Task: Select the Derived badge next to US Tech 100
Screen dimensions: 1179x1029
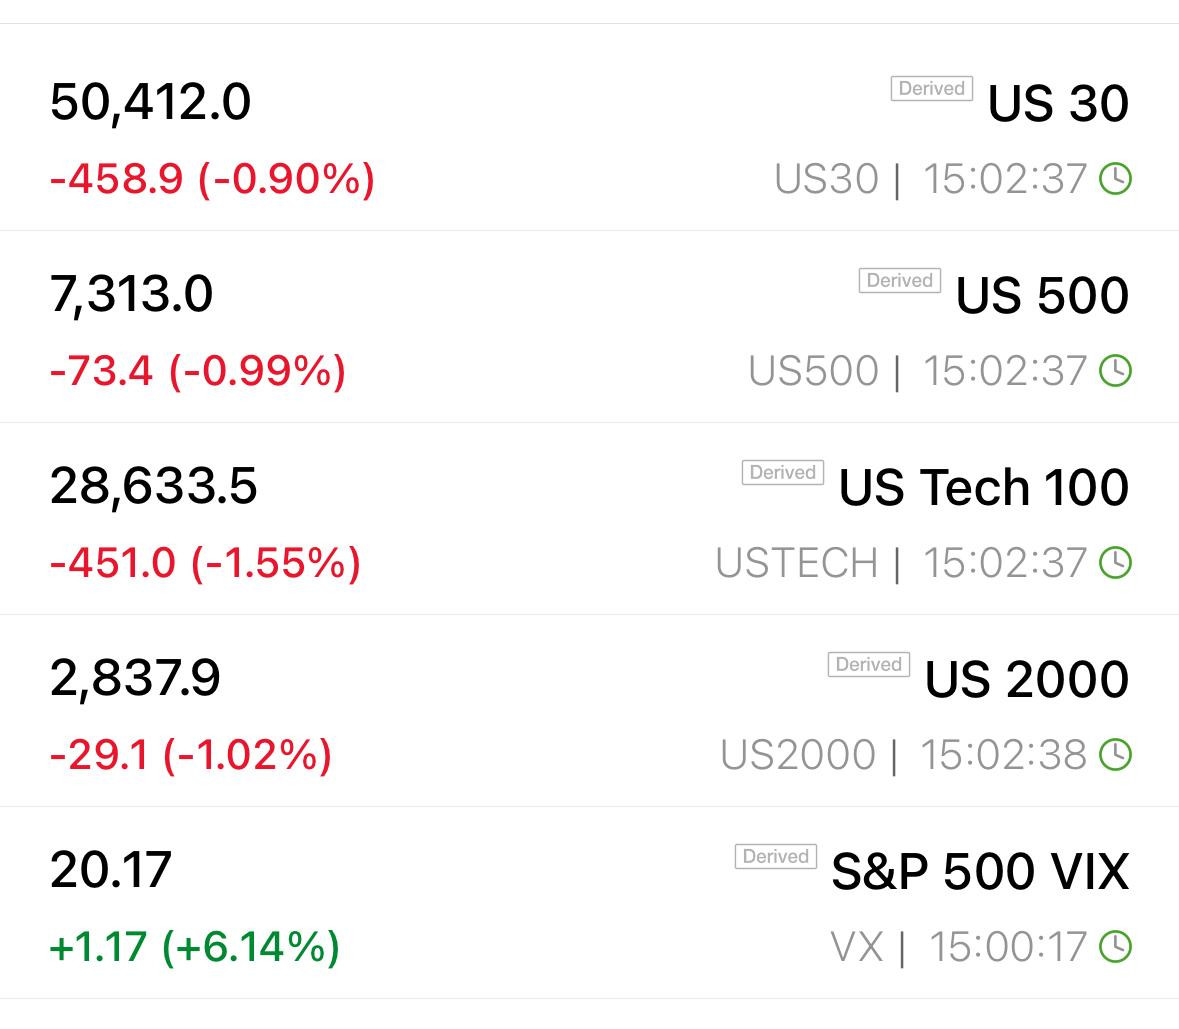Action: [x=783, y=472]
